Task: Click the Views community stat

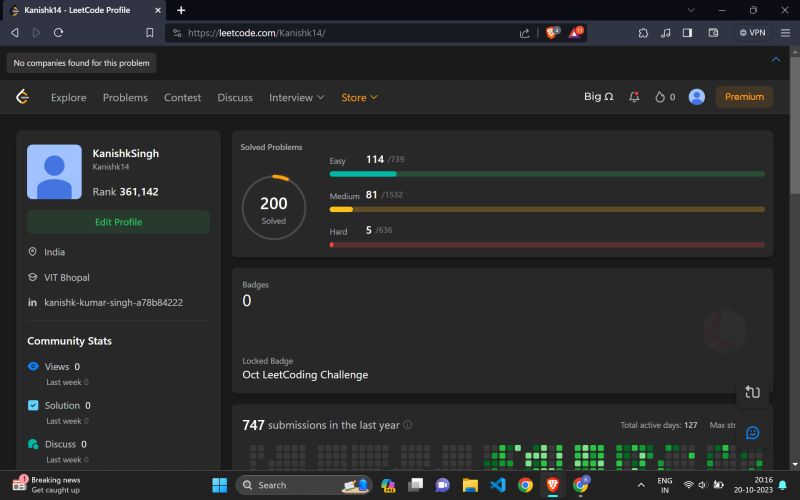Action: click(x=54, y=367)
